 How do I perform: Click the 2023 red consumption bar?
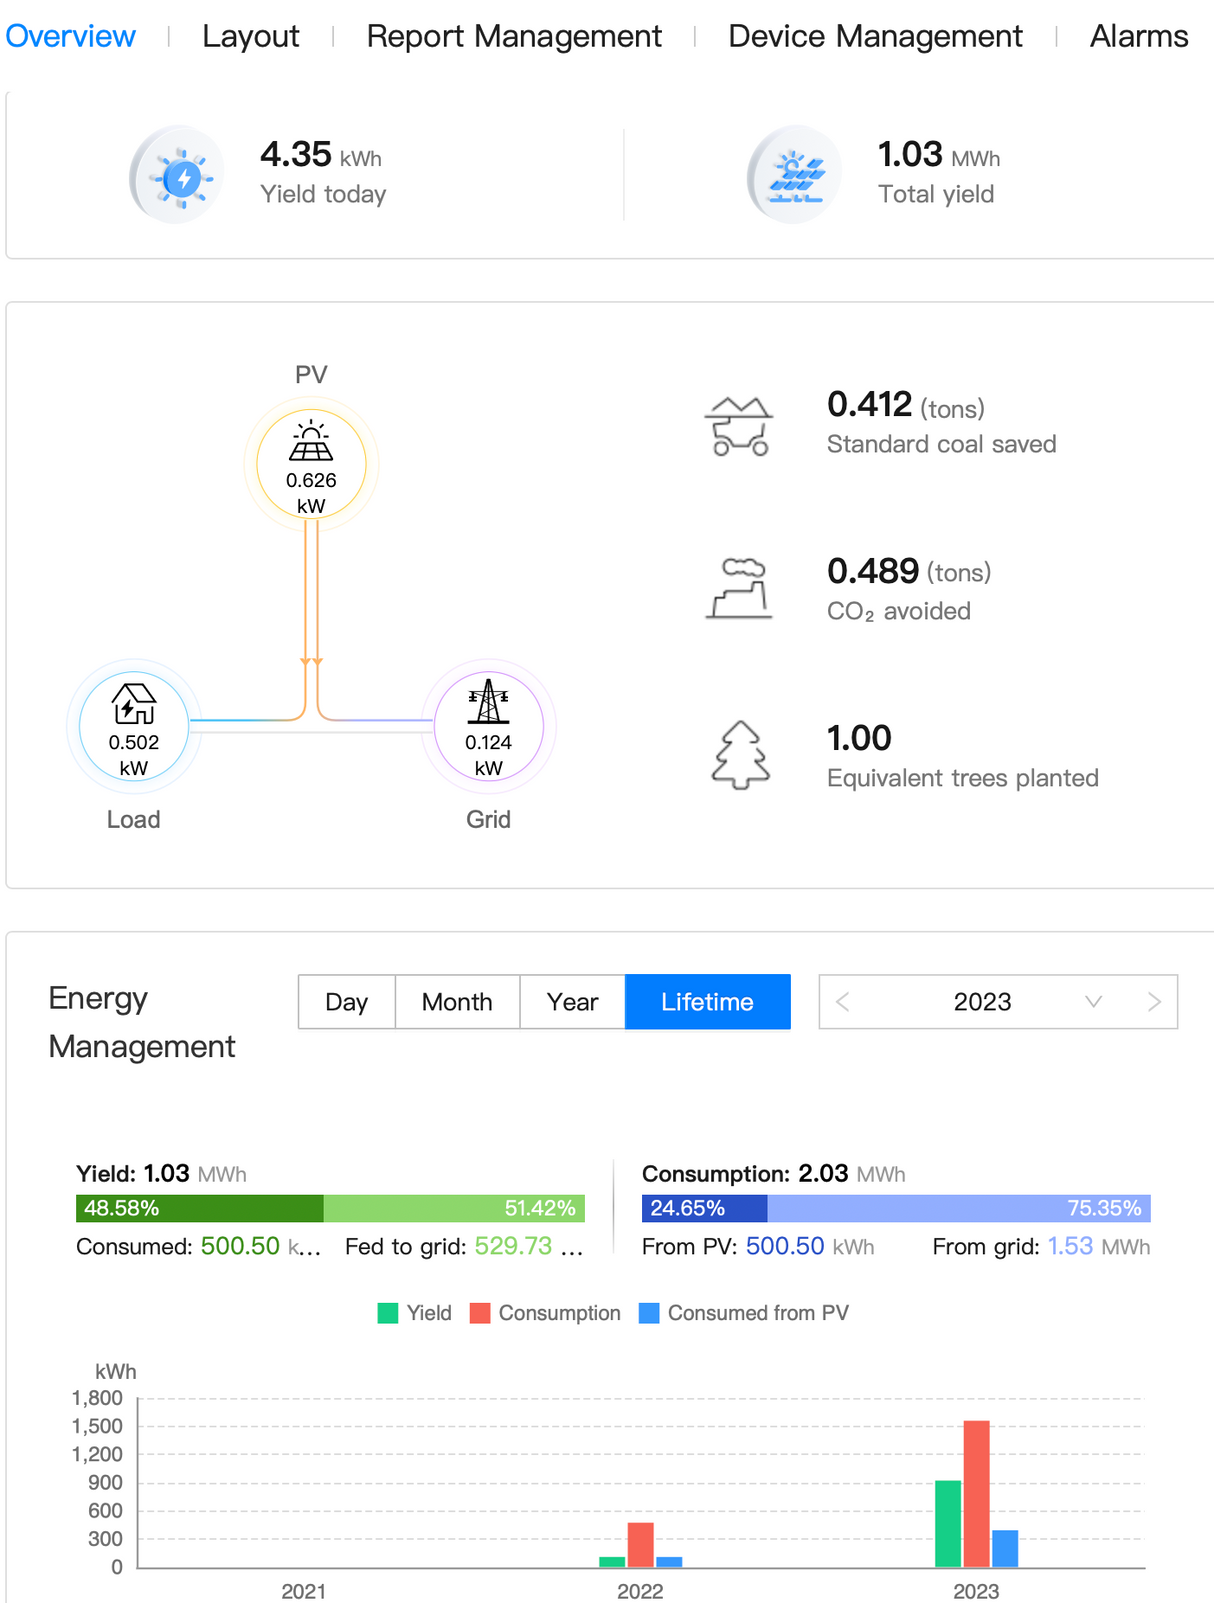point(976,1493)
